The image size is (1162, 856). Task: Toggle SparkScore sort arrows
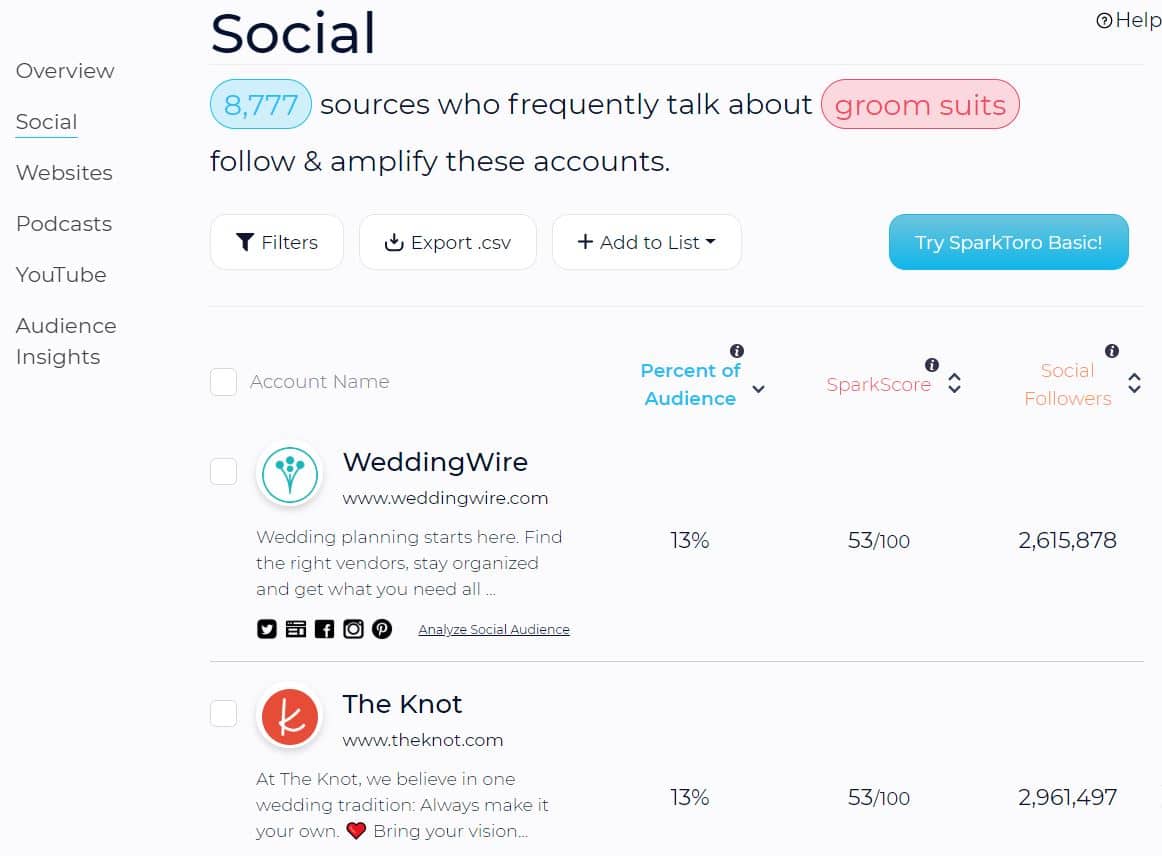[954, 383]
